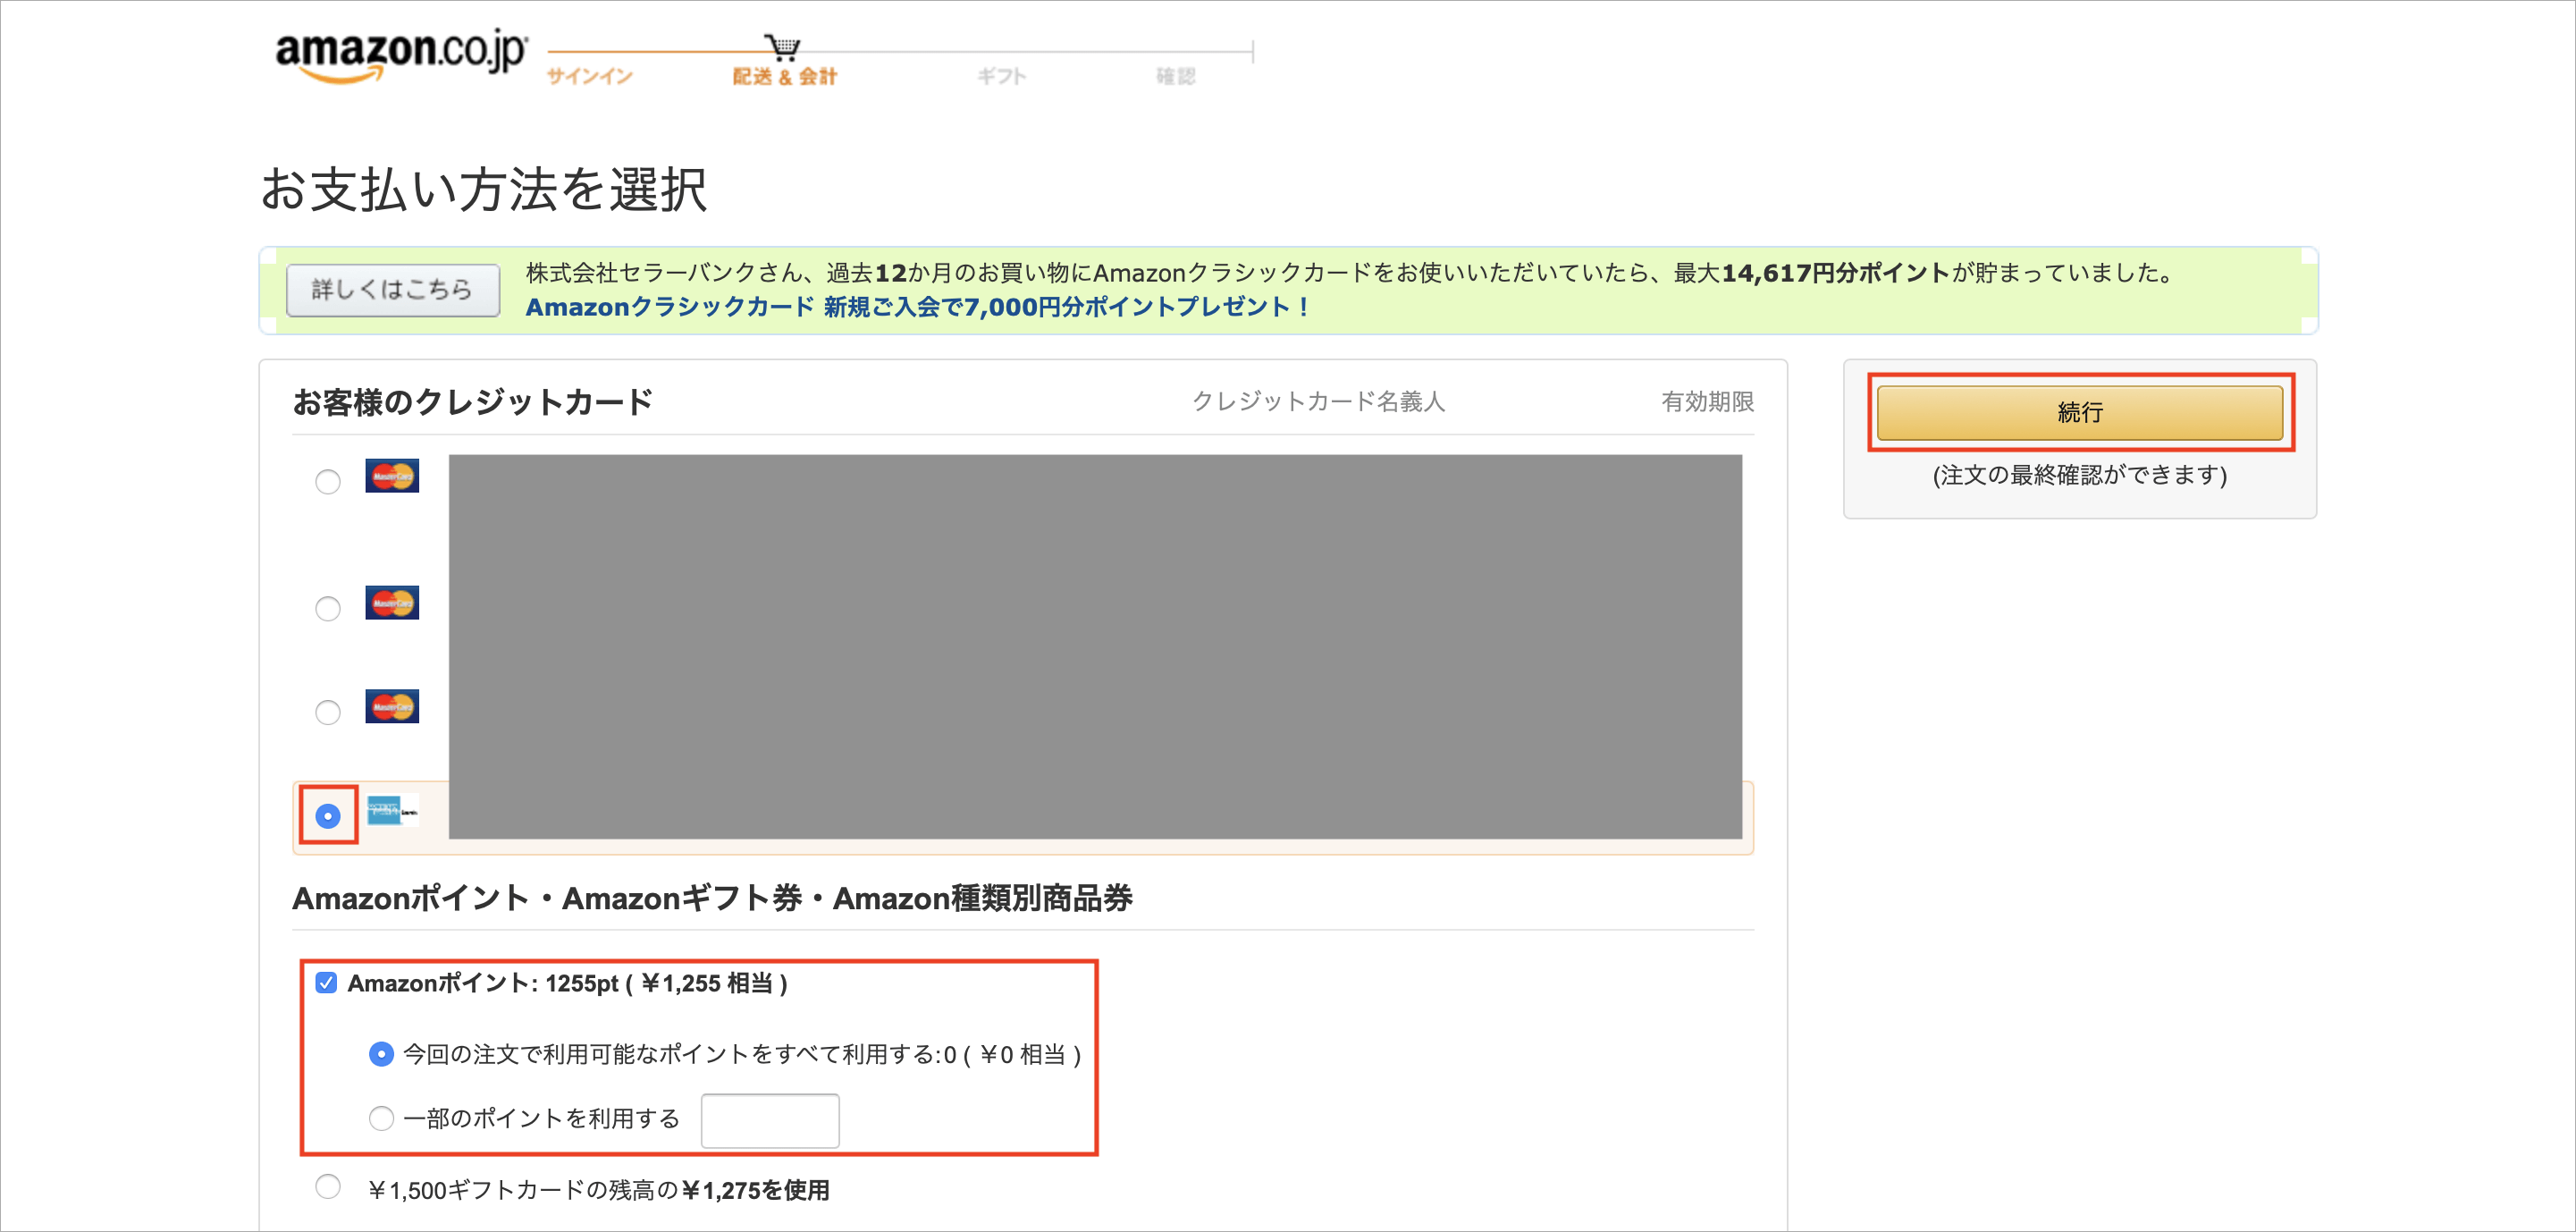This screenshot has height=1232, width=2576.
Task: Click the 確認 step label
Action: 1178,75
